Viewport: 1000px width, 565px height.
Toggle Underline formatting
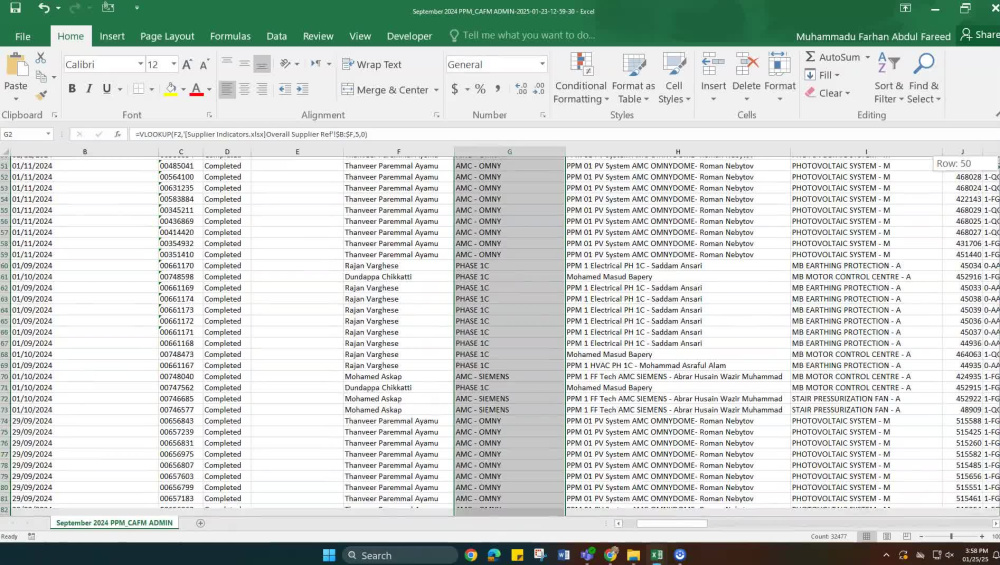[x=107, y=89]
